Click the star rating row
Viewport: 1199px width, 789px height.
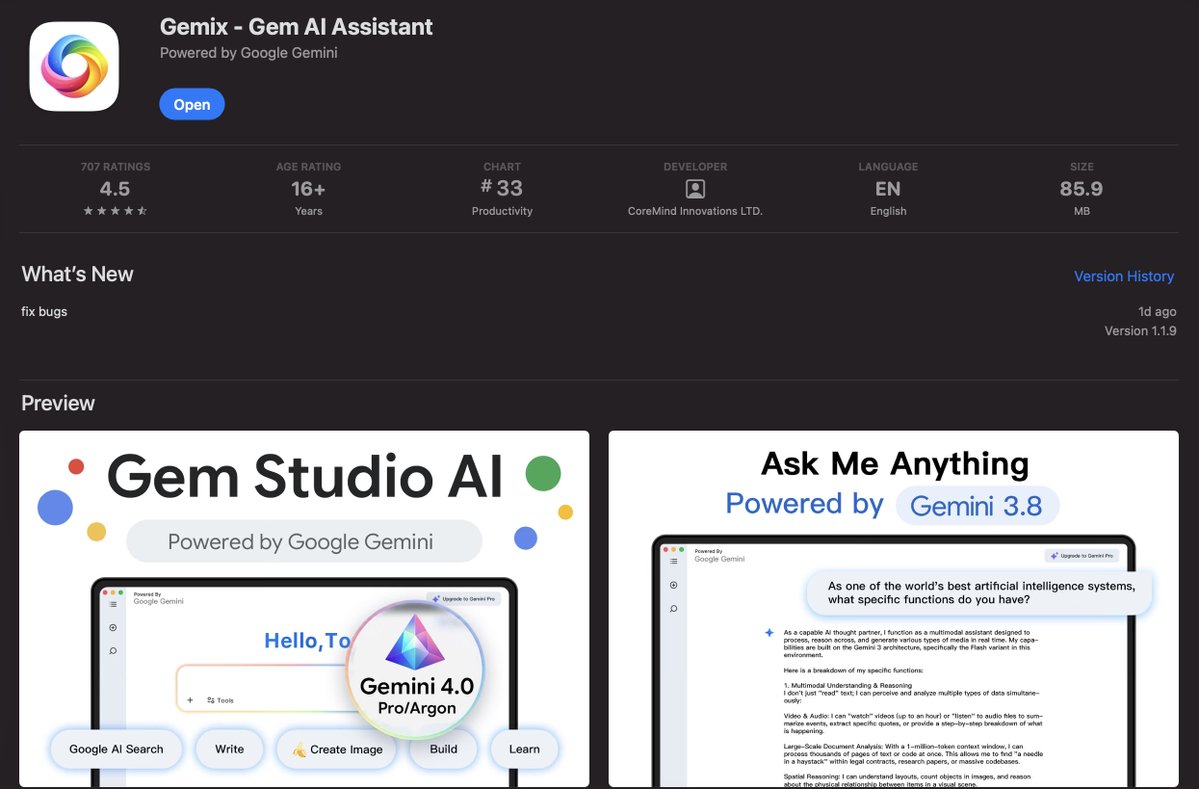tap(115, 211)
